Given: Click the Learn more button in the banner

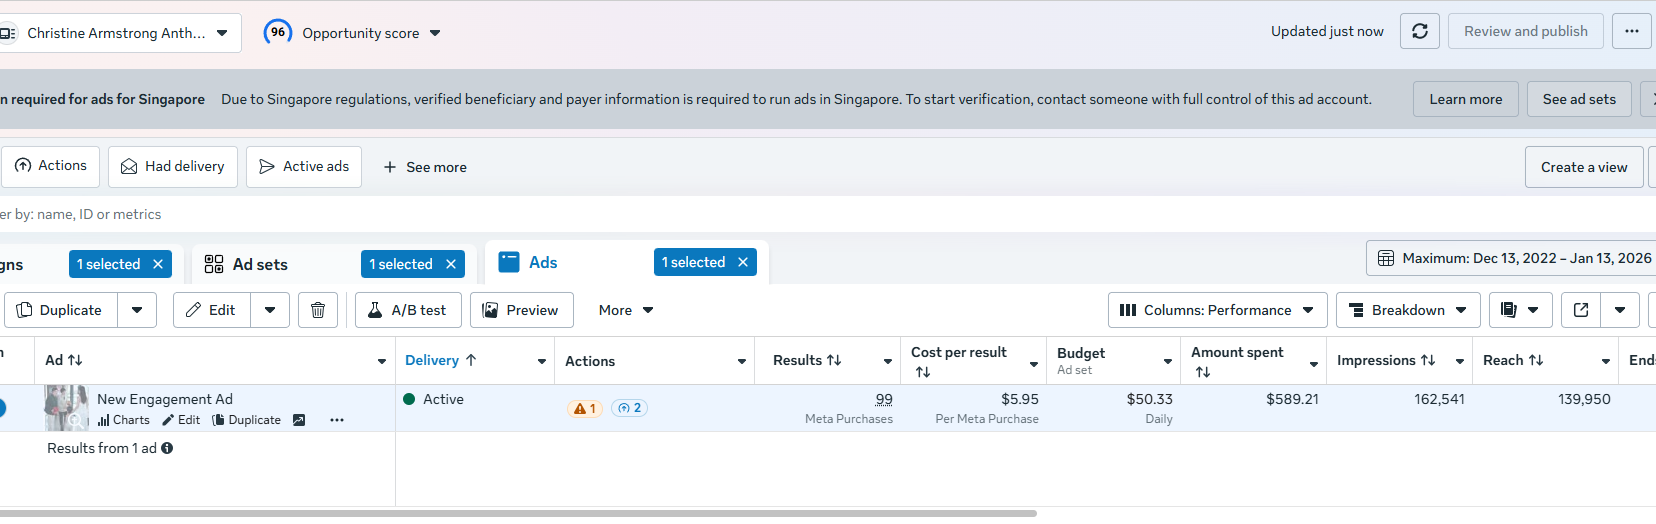Looking at the screenshot, I should coord(1465,99).
